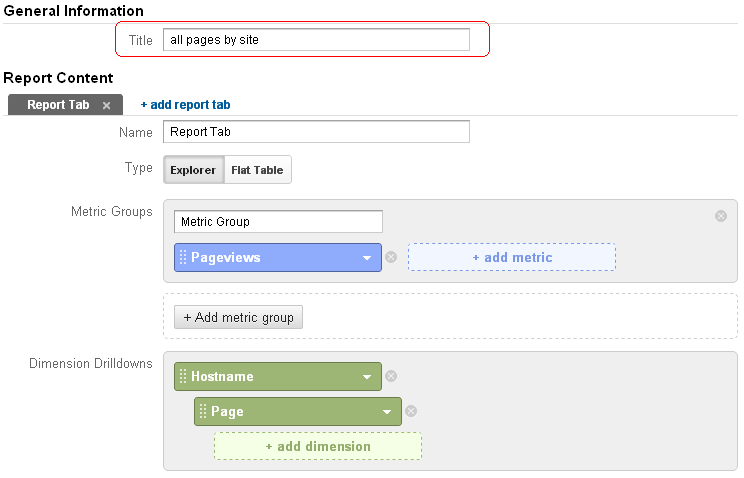Open the Pageviews metric dropdown
Viewport: 744px width, 478px height.
(367, 258)
